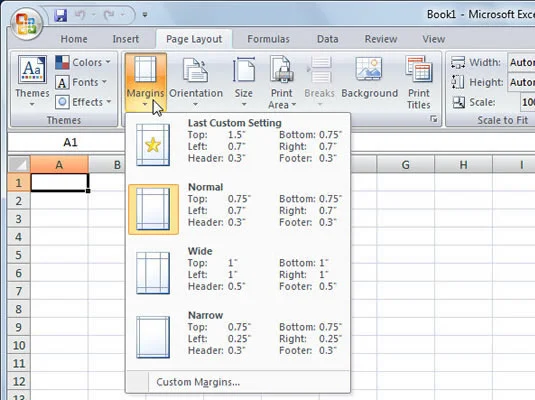The width and height of the screenshot is (535, 400).
Task: Open Print Titles settings
Action: click(x=419, y=82)
